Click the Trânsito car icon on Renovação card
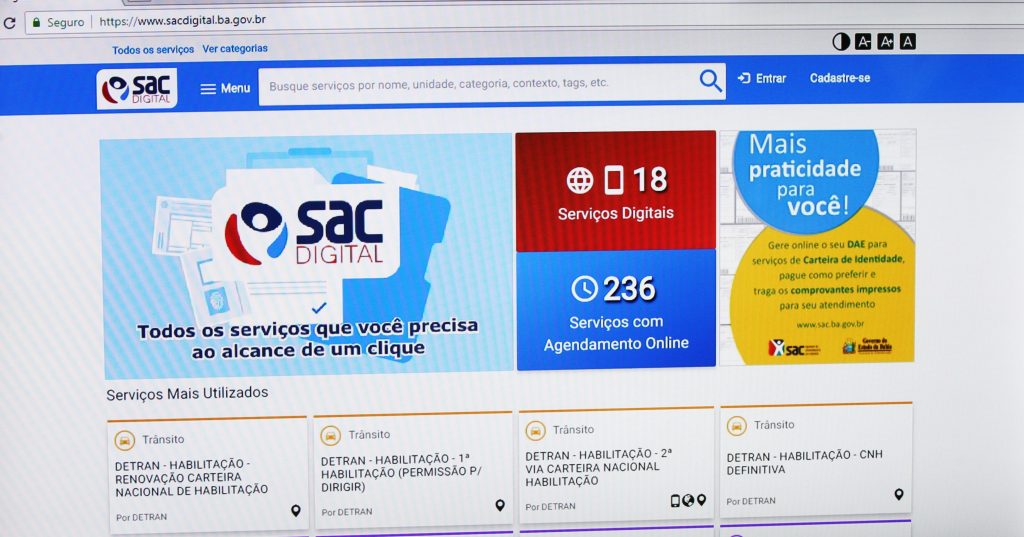 [125, 440]
